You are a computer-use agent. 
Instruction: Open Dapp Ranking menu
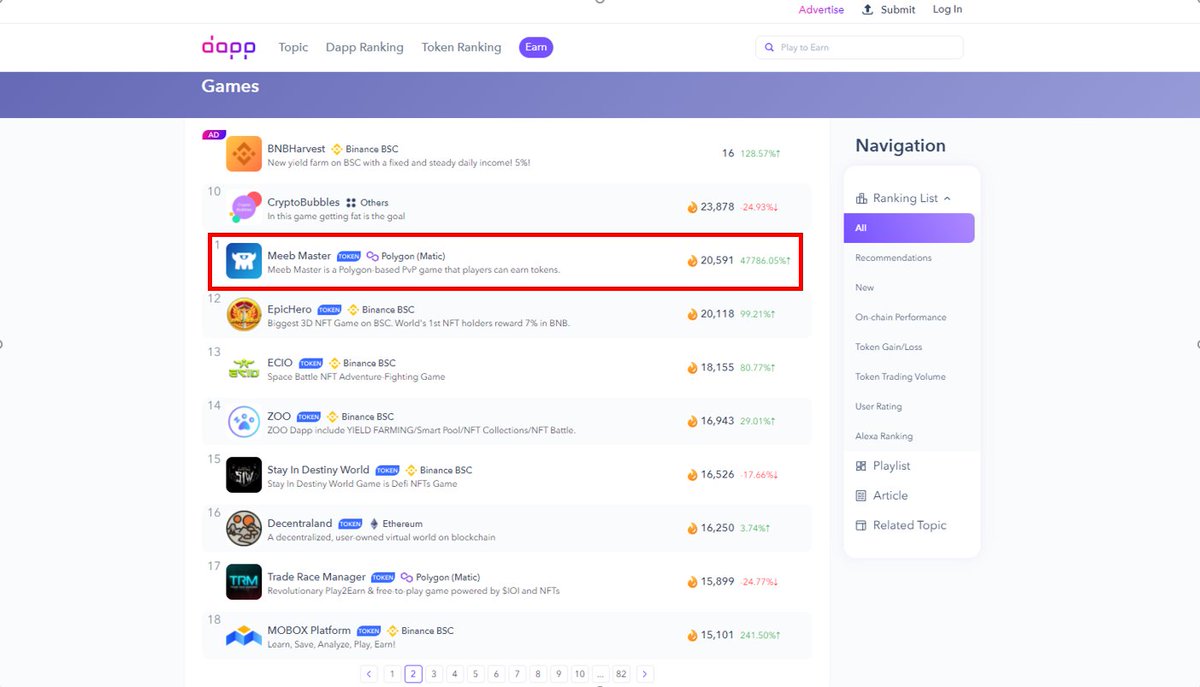[365, 47]
